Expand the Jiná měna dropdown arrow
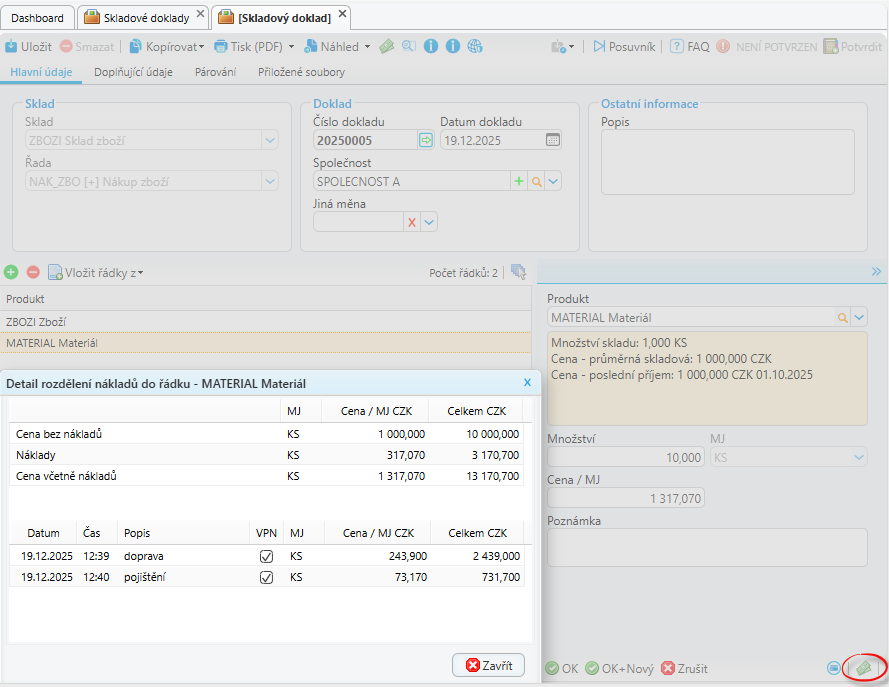 click(429, 222)
